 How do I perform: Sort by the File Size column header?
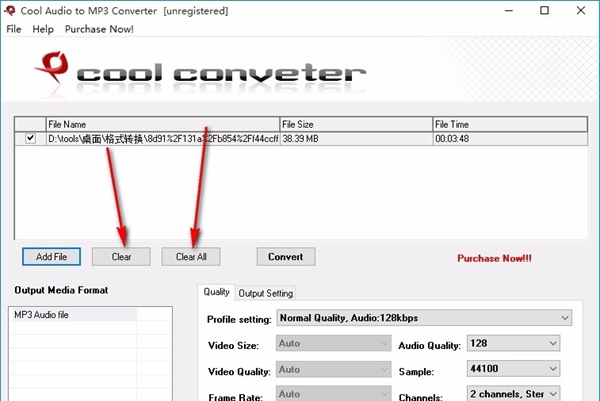pos(356,124)
